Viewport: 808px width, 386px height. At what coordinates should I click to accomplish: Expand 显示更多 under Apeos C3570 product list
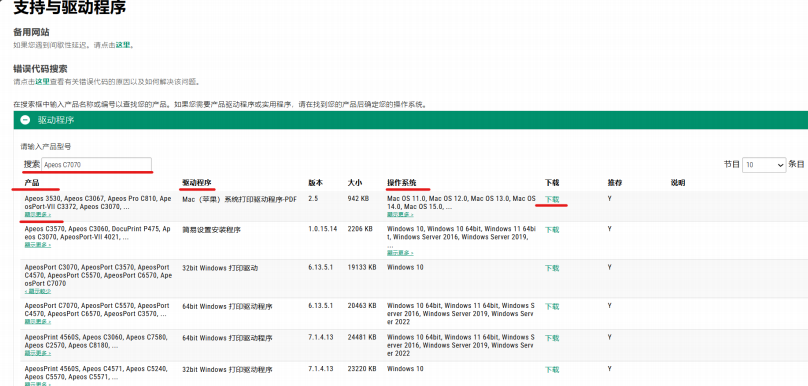coord(38,245)
